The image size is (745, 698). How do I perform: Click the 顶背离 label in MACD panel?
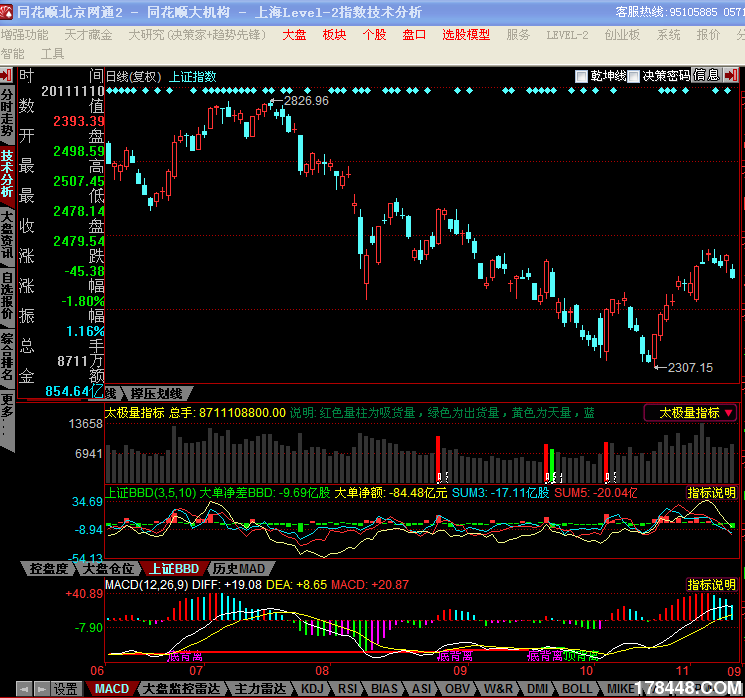tap(581, 657)
